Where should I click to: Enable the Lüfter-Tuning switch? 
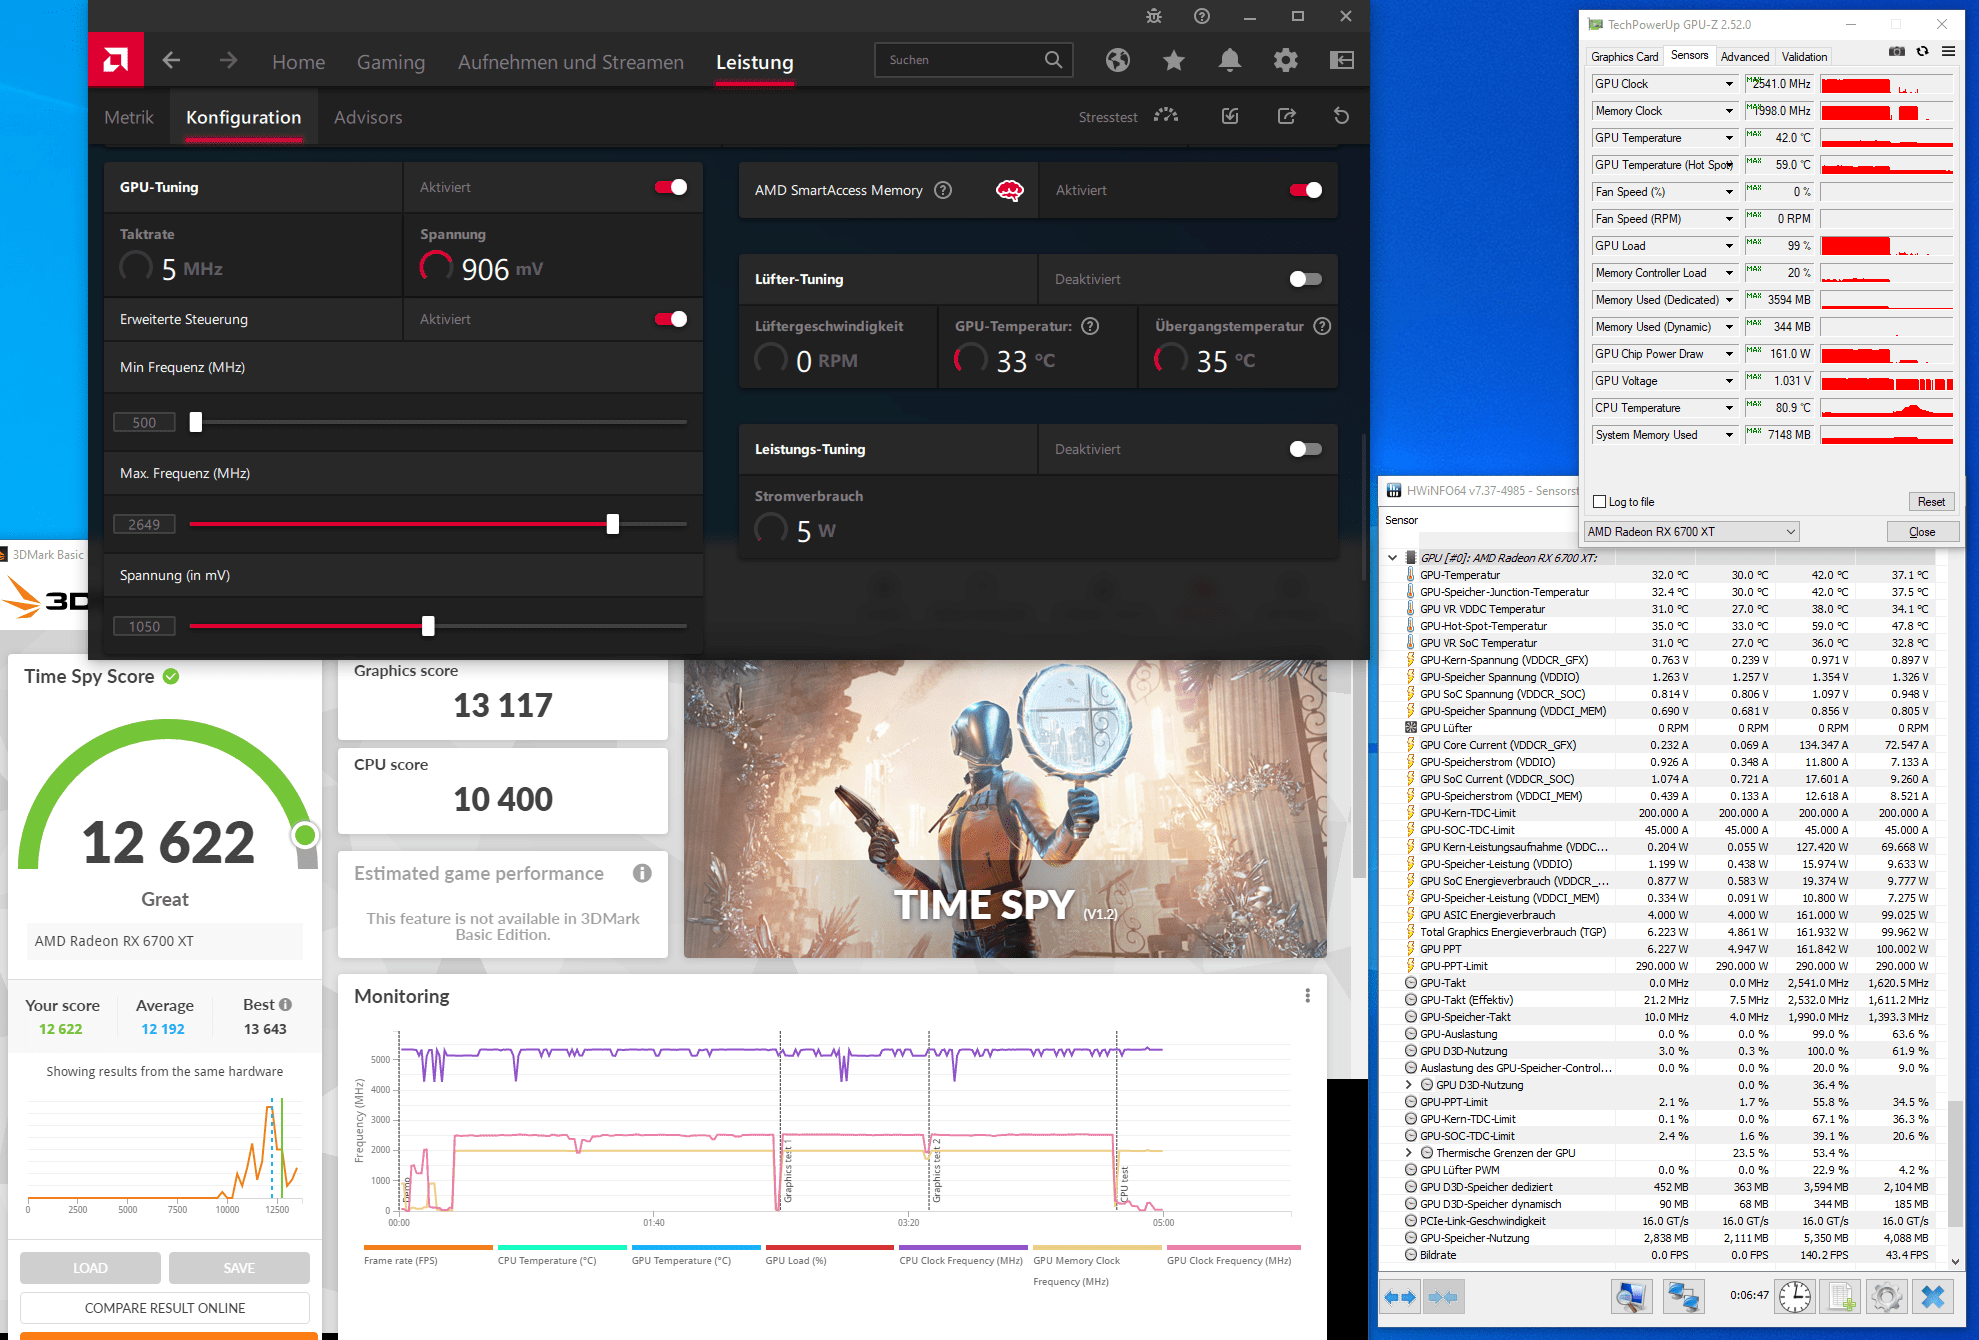point(1306,279)
